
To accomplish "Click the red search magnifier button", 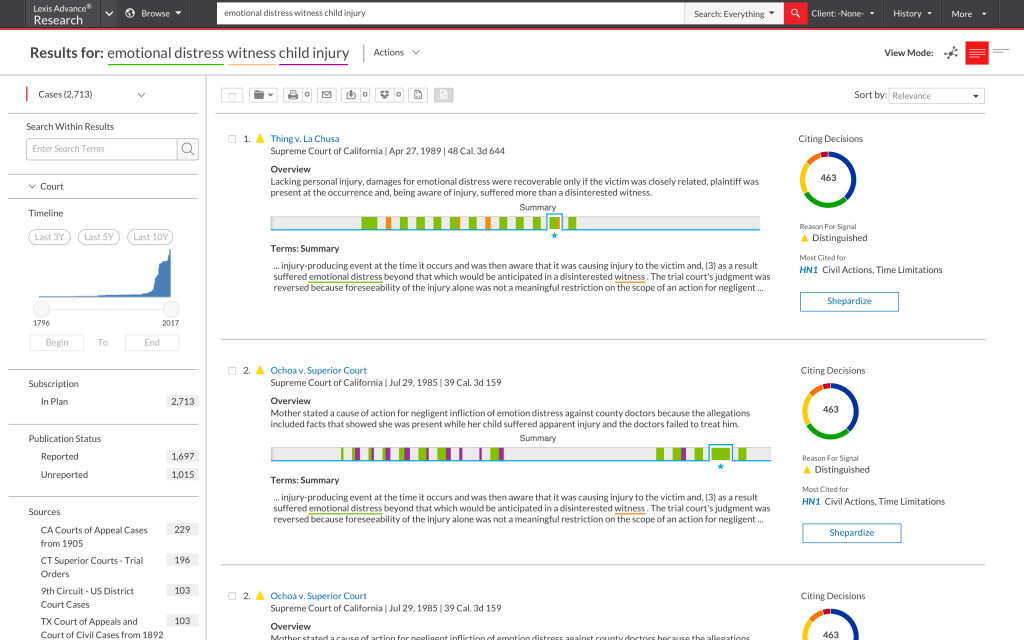I will point(795,14).
